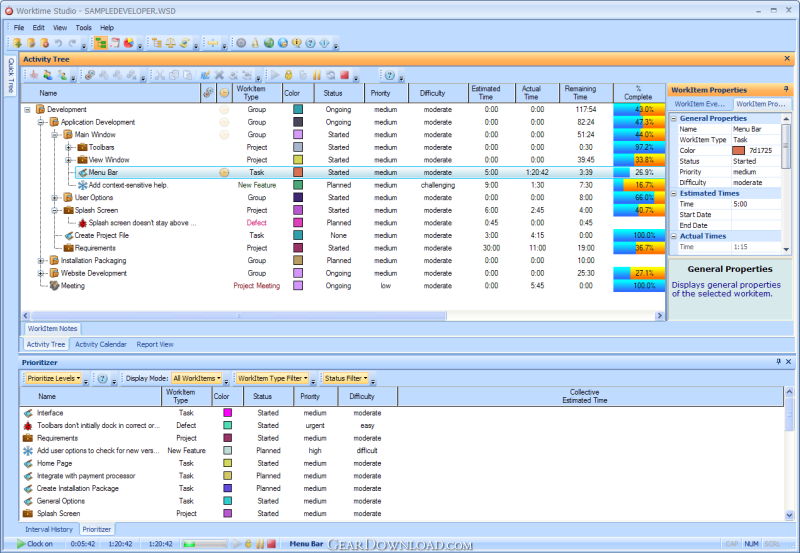The image size is (800, 553).
Task: Toggle the Prioritizer panel pin
Action: click(x=779, y=361)
